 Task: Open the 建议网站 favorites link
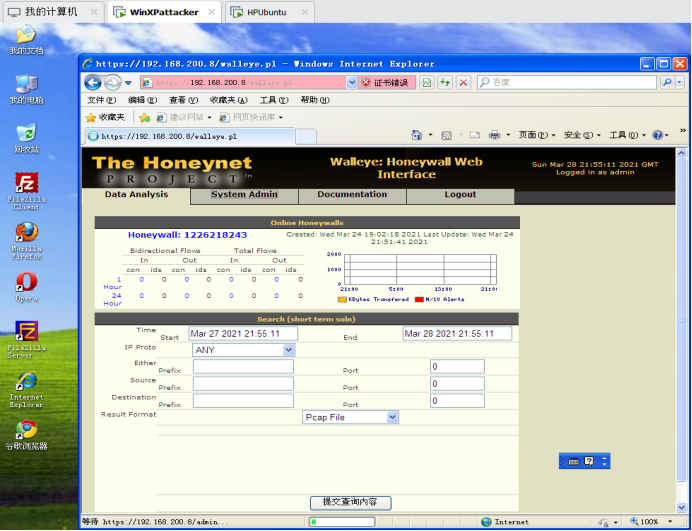[x=184, y=117]
